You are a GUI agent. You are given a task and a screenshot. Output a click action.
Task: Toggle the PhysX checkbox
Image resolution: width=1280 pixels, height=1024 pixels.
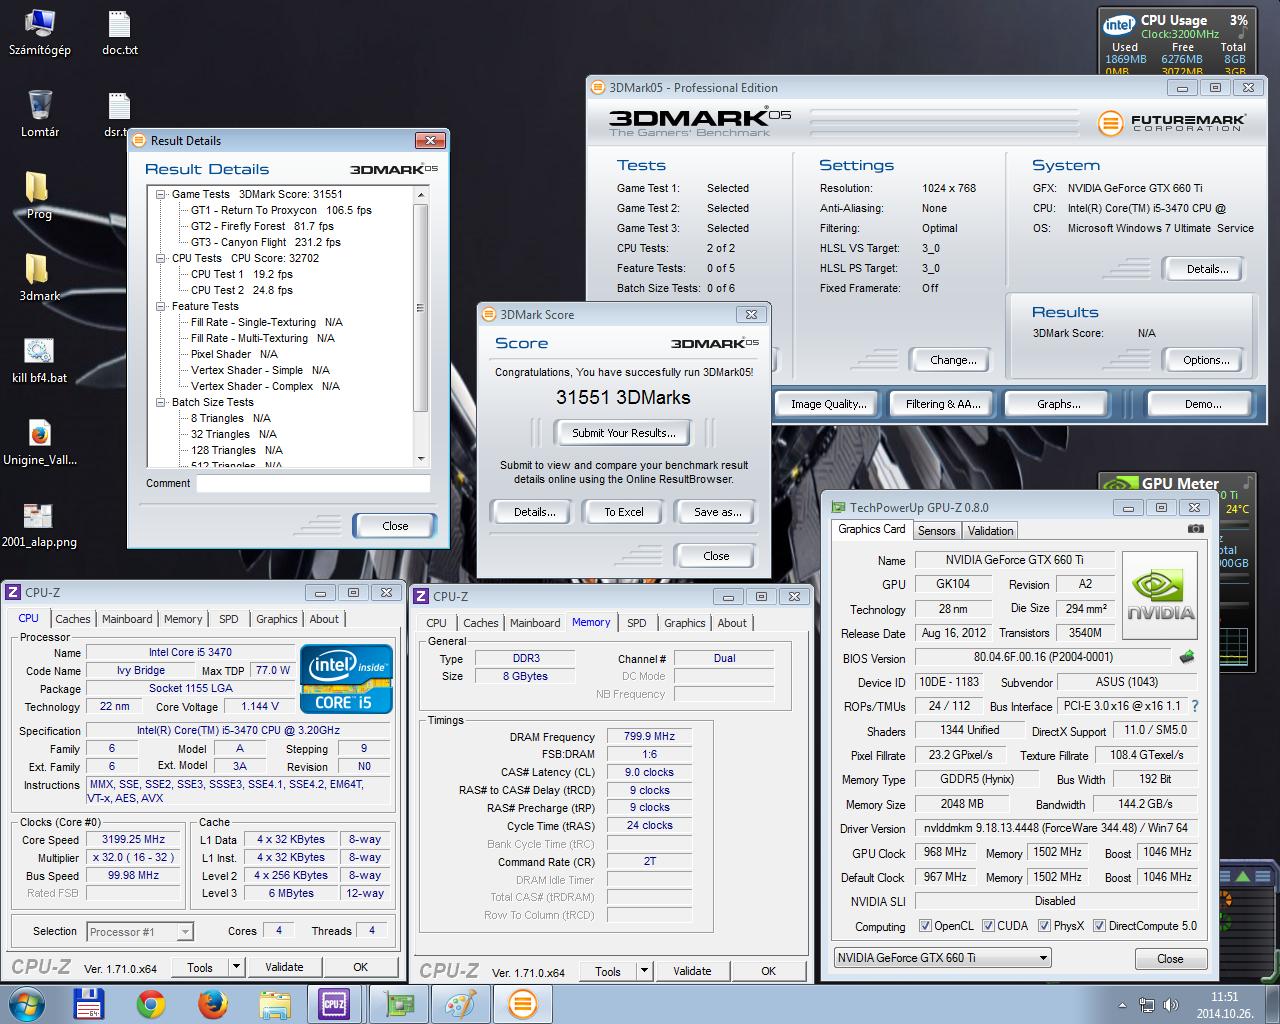click(1044, 926)
